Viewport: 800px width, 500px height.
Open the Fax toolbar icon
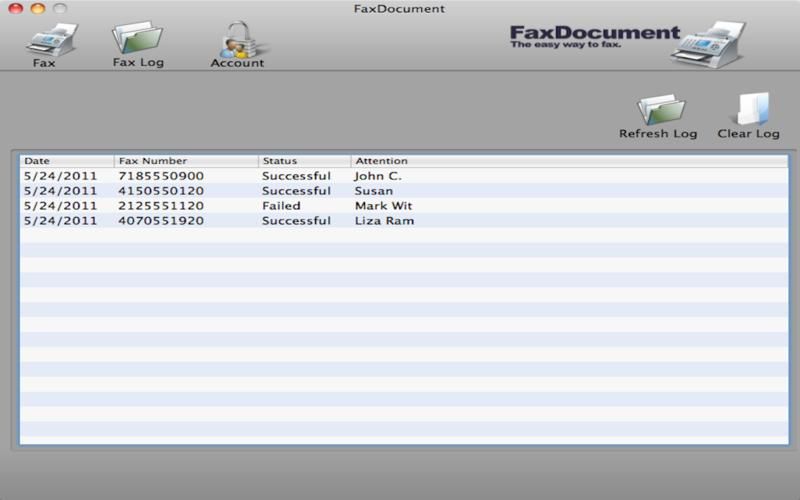pyautogui.click(x=51, y=40)
